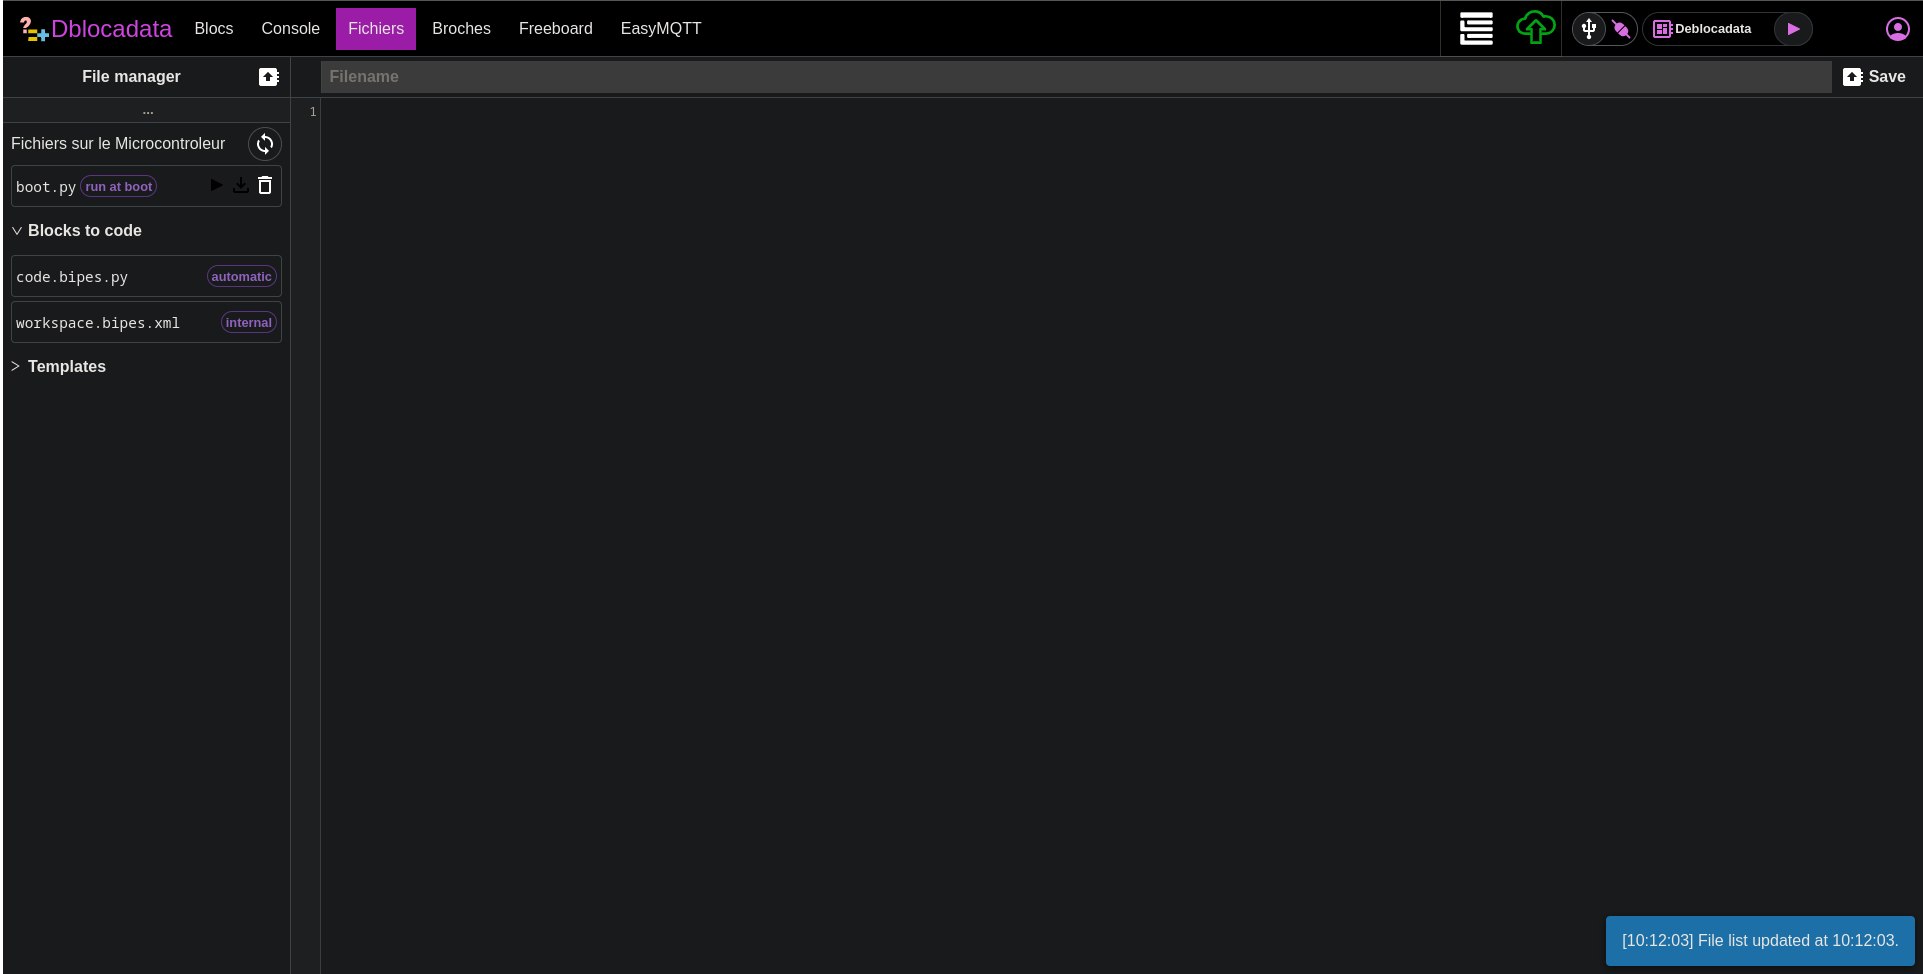Refresh the microcontroller file list
Image resolution: width=1923 pixels, height=974 pixels.
[x=265, y=144]
